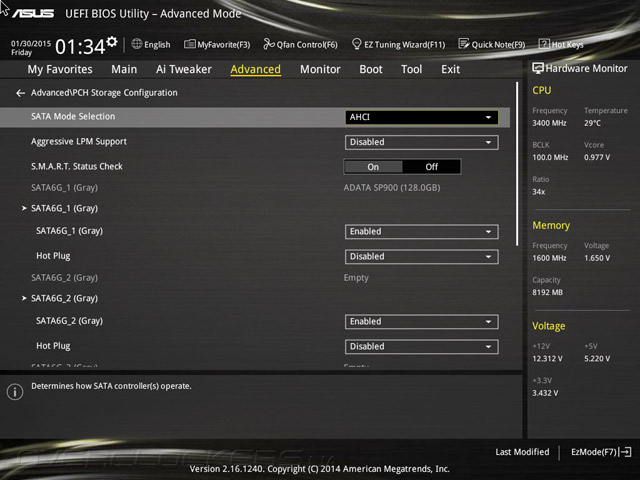Viewport: 640px width, 480px height.
Task: Click CPU Ratio value 34x
Action: pyautogui.click(x=538, y=192)
